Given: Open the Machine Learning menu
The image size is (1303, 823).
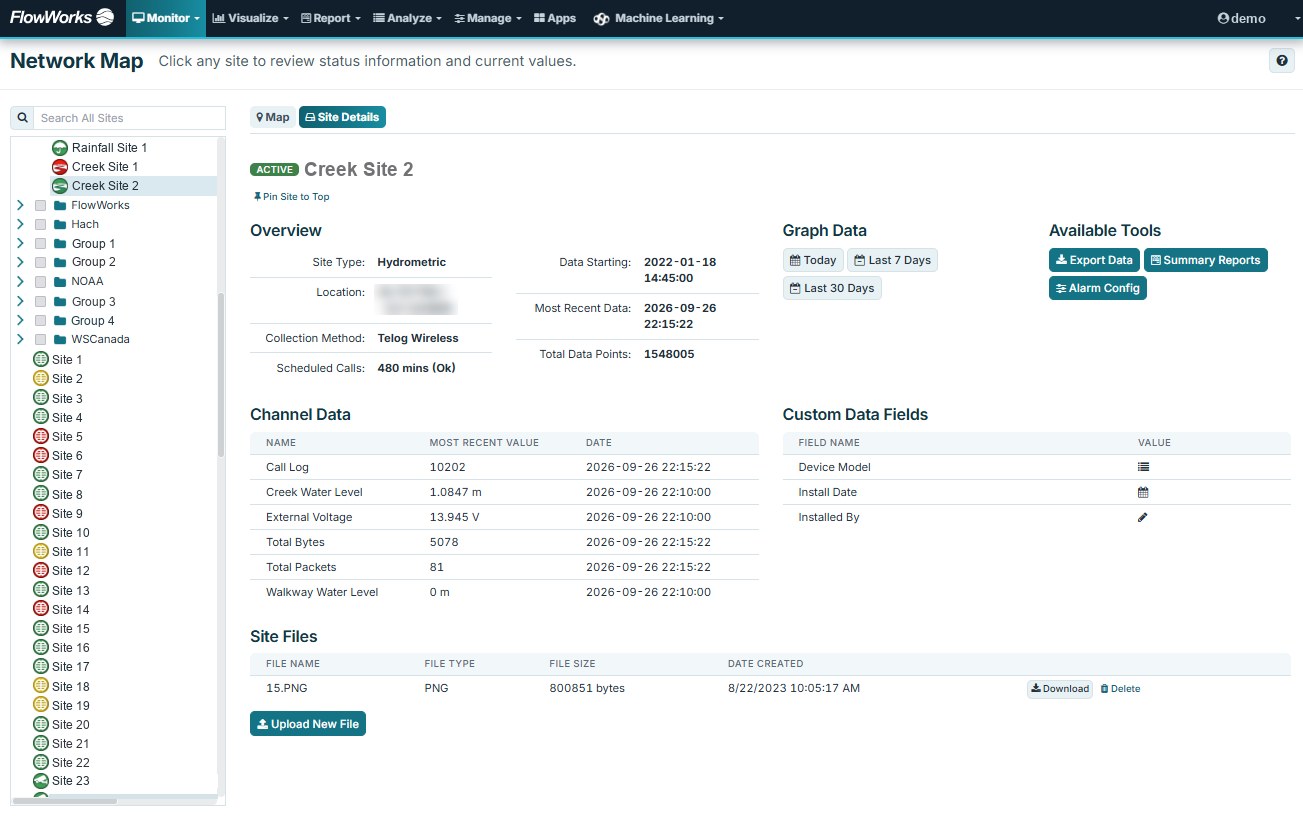Looking at the screenshot, I should click(x=658, y=18).
